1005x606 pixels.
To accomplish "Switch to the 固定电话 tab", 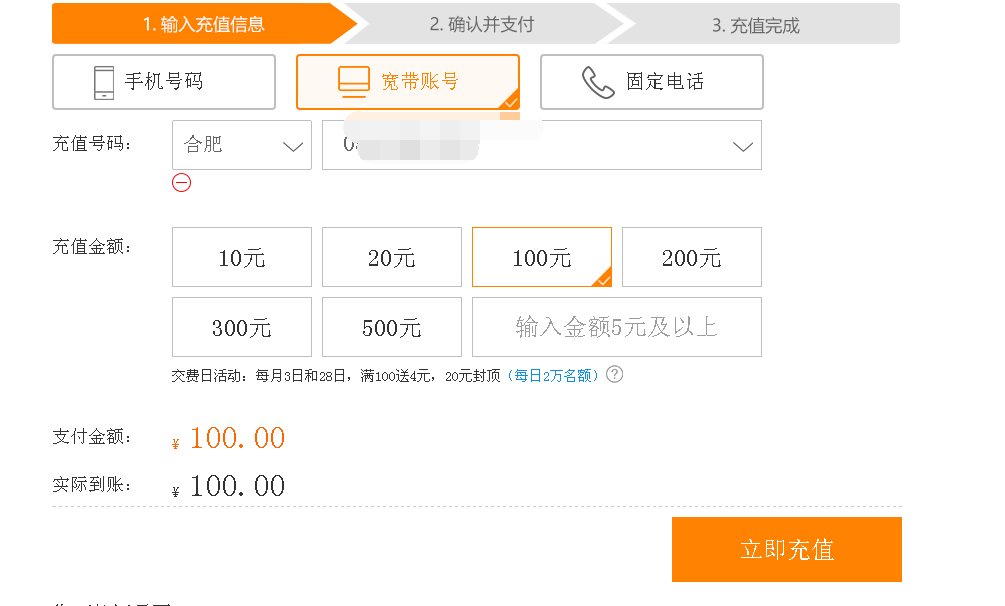I will [650, 82].
